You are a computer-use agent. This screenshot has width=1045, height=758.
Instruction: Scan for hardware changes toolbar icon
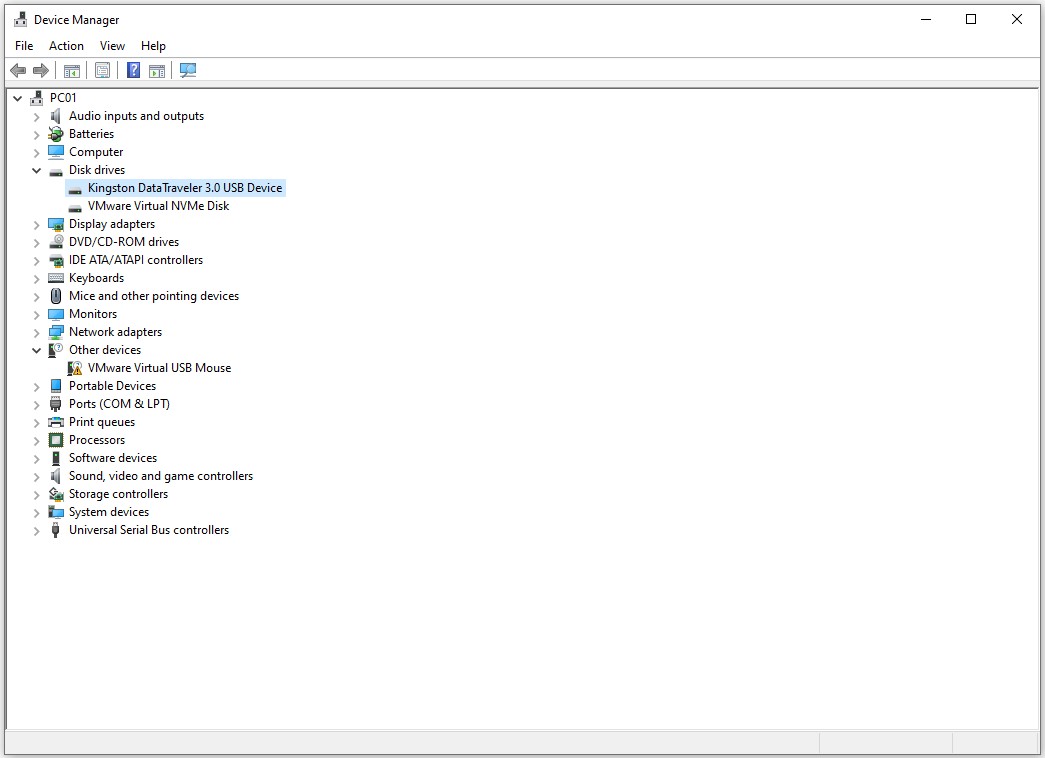[x=188, y=70]
